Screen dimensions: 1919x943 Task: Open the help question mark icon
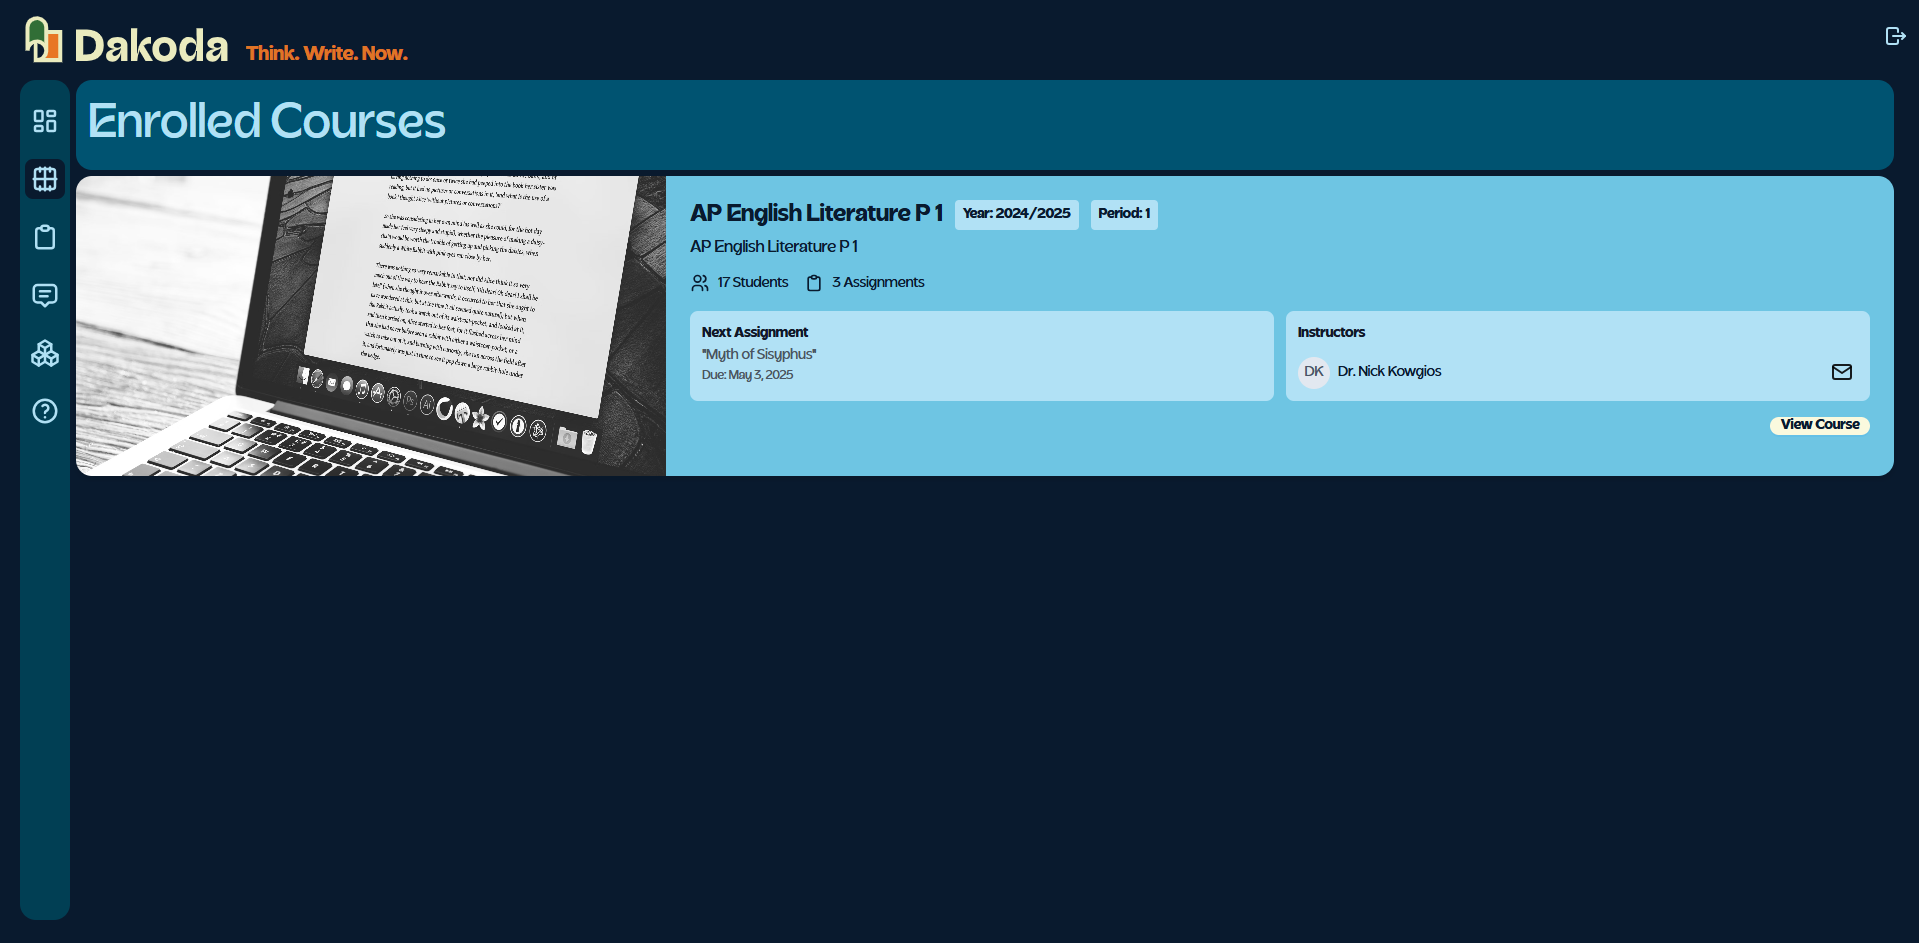point(45,411)
